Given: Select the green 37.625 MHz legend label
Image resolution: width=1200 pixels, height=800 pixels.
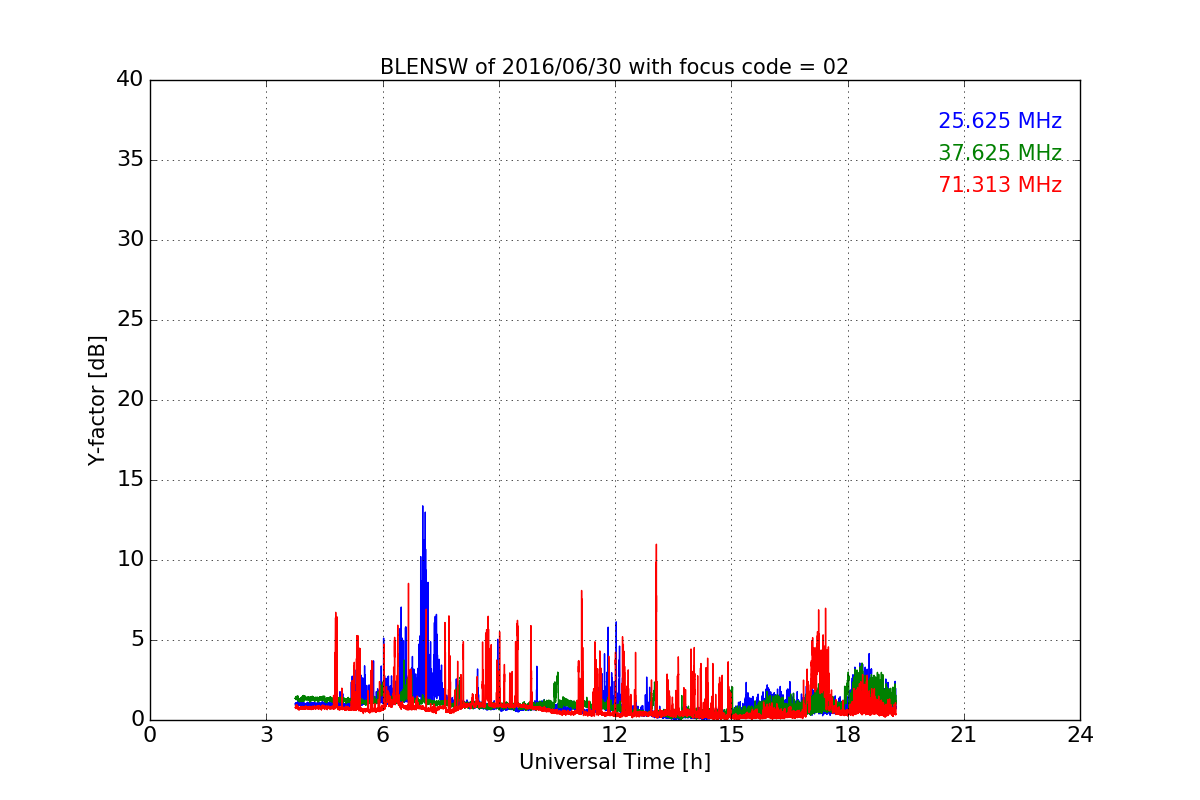Looking at the screenshot, I should pos(1000,153).
